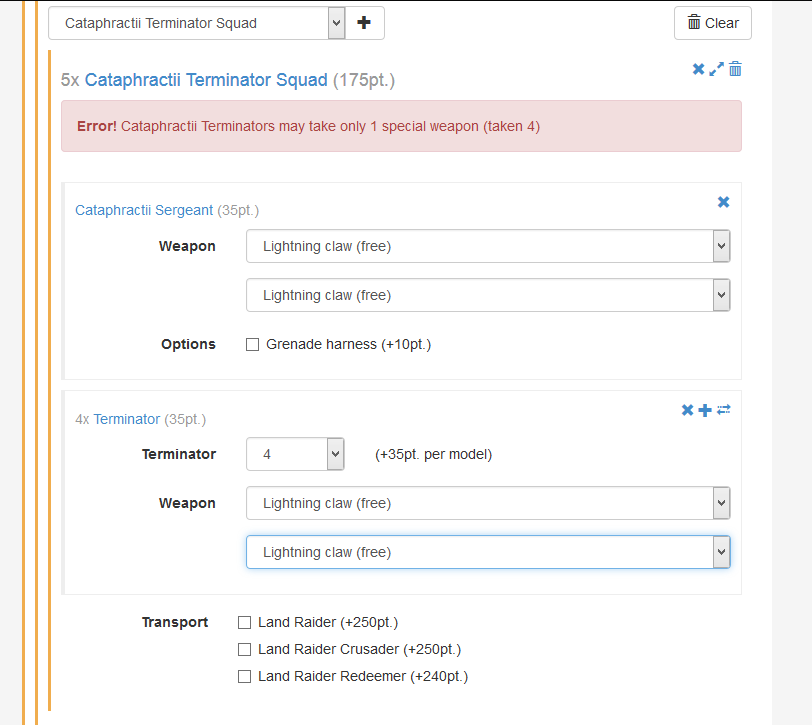The width and height of the screenshot is (812, 725).
Task: Check Land Raider Crusader transport
Action: tap(244, 649)
